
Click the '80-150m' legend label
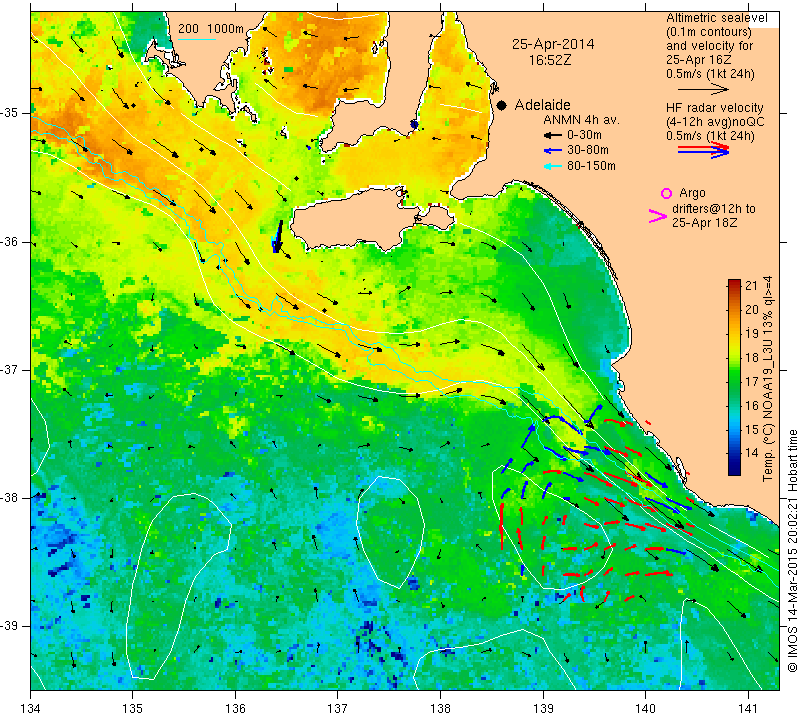591,165
